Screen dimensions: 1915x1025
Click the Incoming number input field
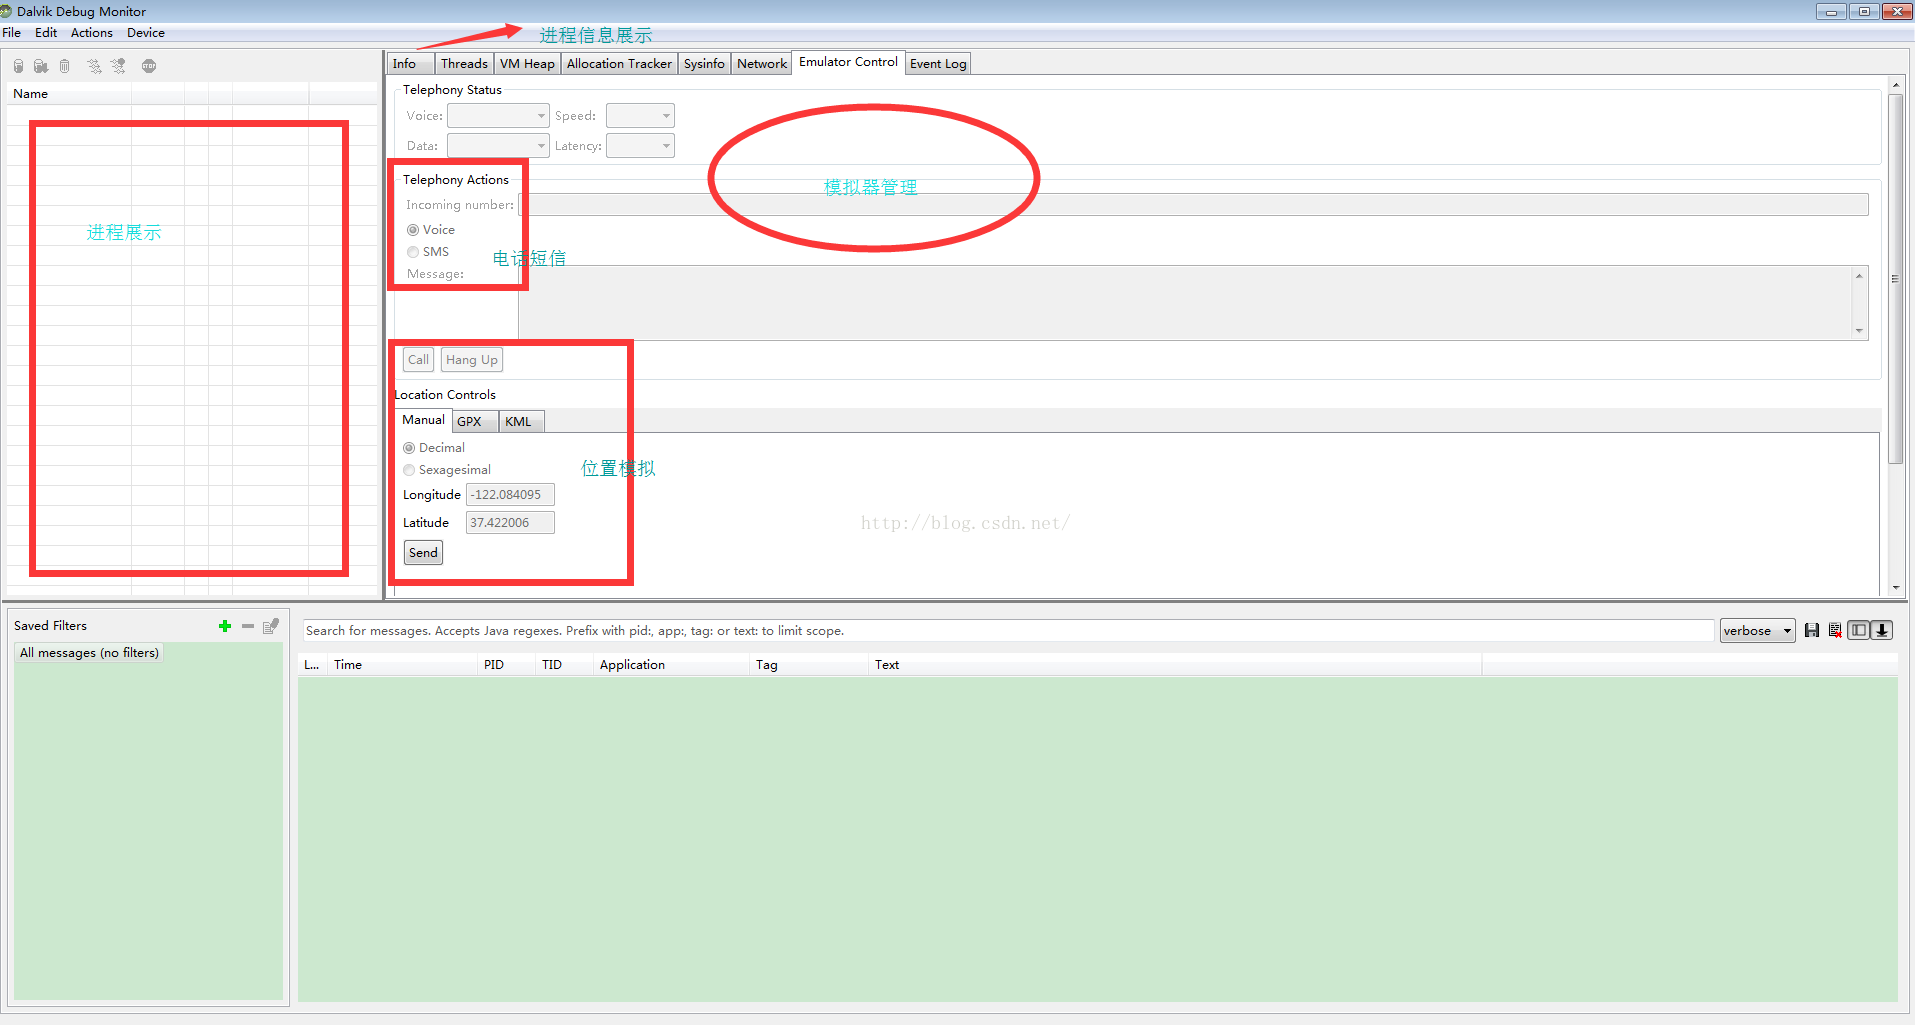point(1193,205)
